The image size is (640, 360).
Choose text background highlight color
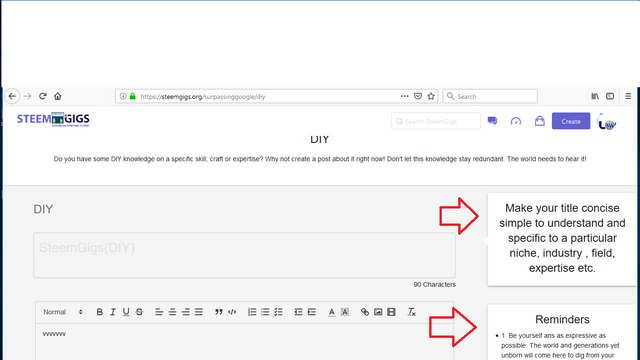coord(345,312)
